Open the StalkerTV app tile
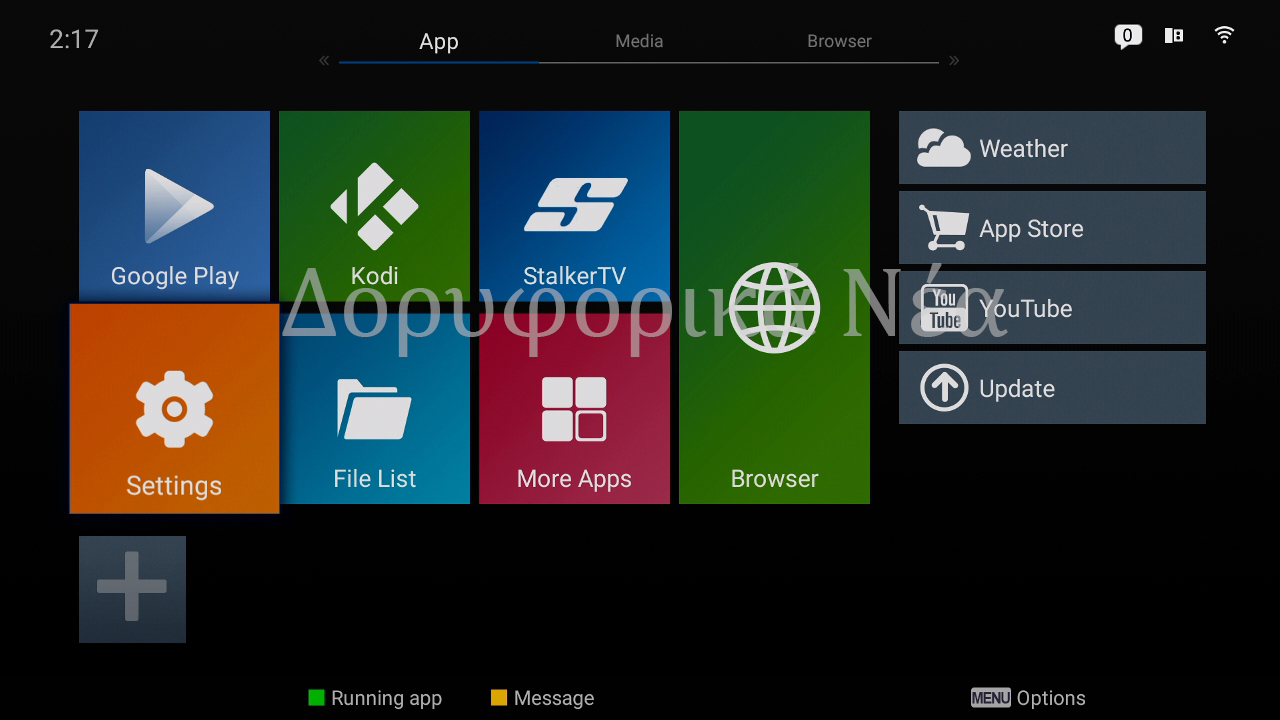The image size is (1280, 720). [574, 206]
